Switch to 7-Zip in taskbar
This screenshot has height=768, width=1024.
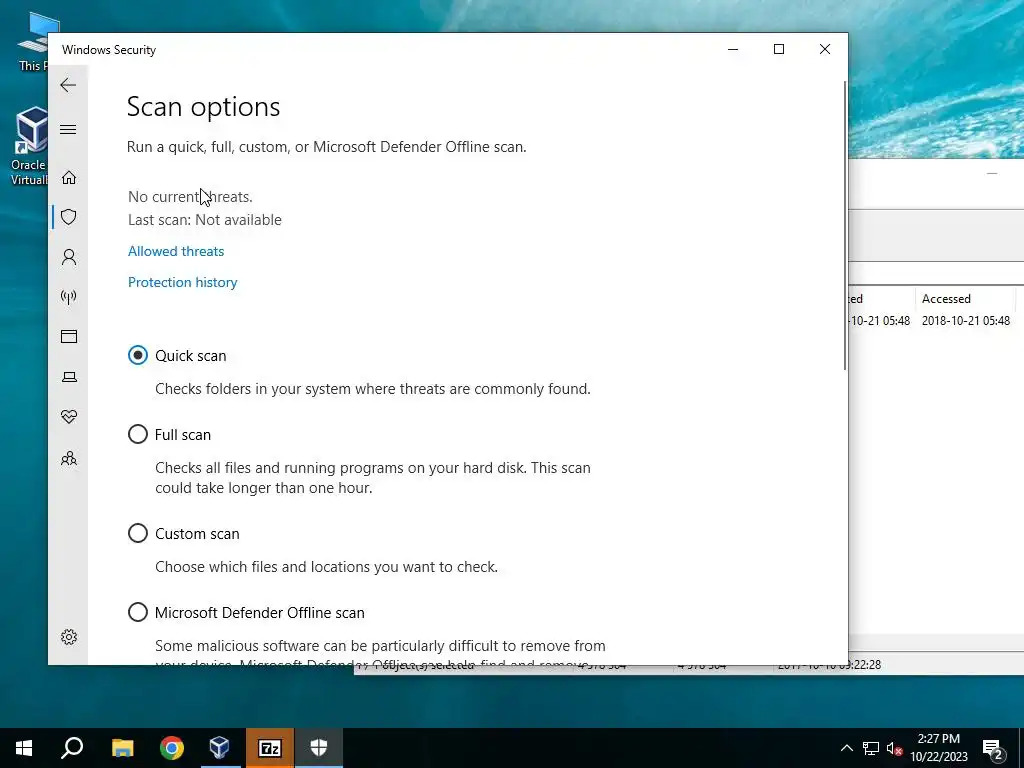click(x=270, y=748)
